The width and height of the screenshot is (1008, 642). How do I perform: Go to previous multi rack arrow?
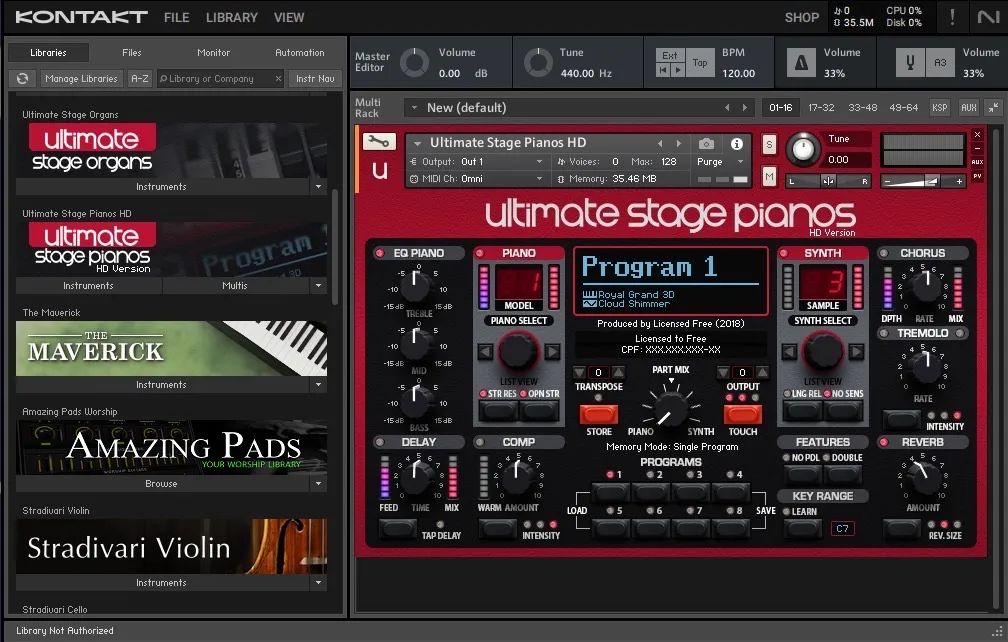click(x=727, y=107)
